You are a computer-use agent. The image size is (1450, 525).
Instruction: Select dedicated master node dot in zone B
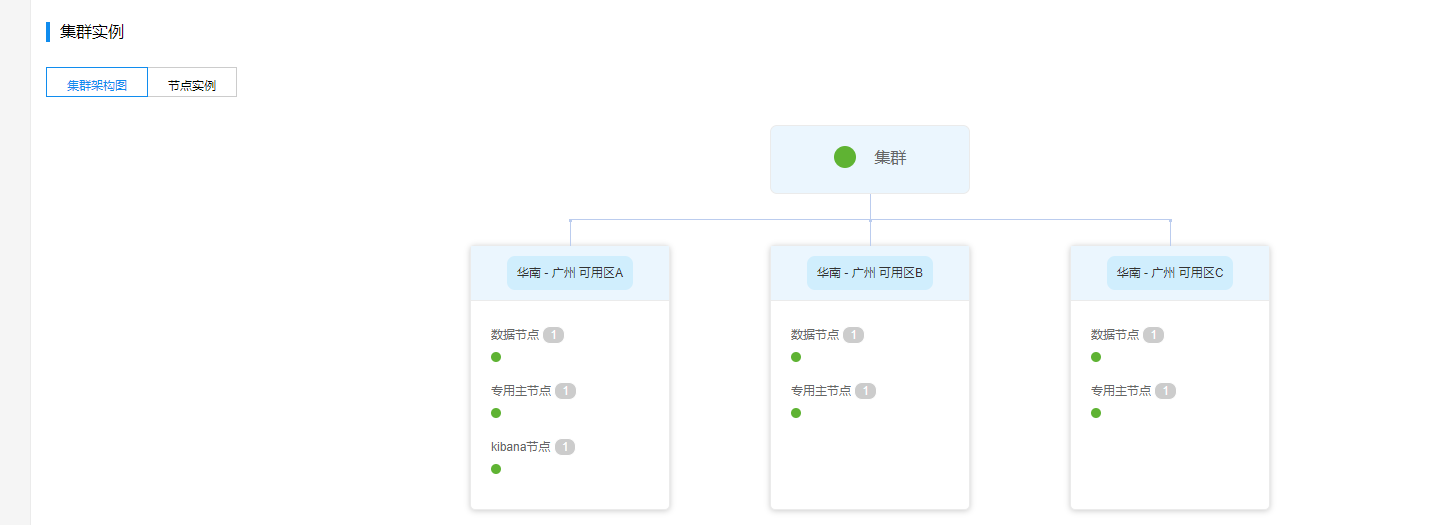(x=796, y=413)
